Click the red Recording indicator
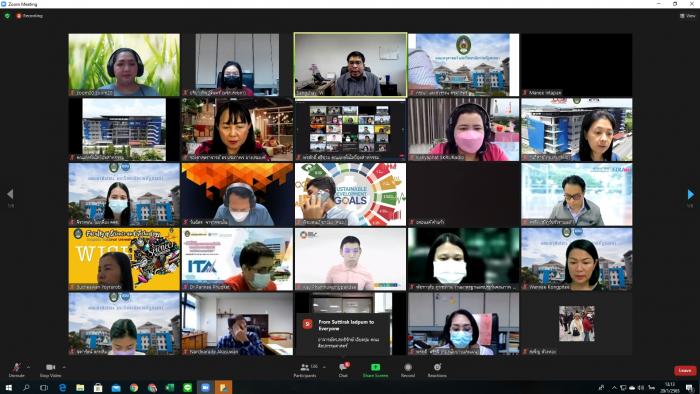The width and height of the screenshot is (700, 394). pos(29,16)
